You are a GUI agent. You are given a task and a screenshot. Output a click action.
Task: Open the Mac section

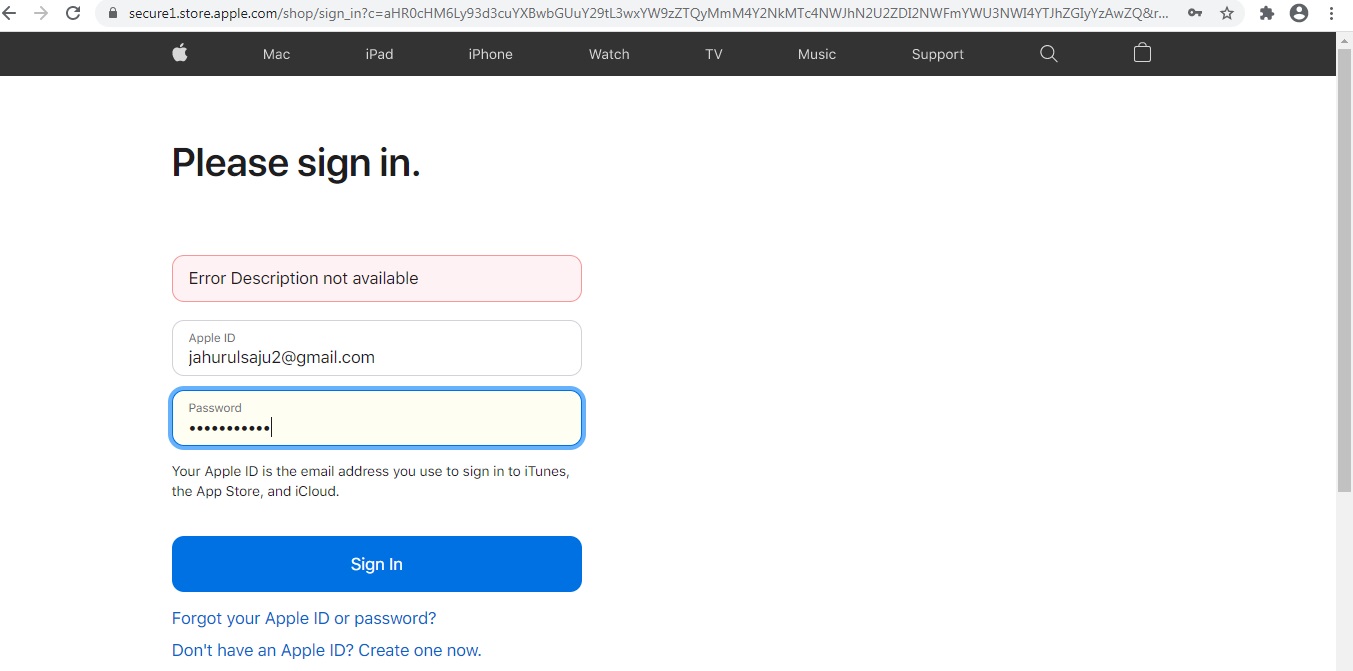(x=275, y=54)
